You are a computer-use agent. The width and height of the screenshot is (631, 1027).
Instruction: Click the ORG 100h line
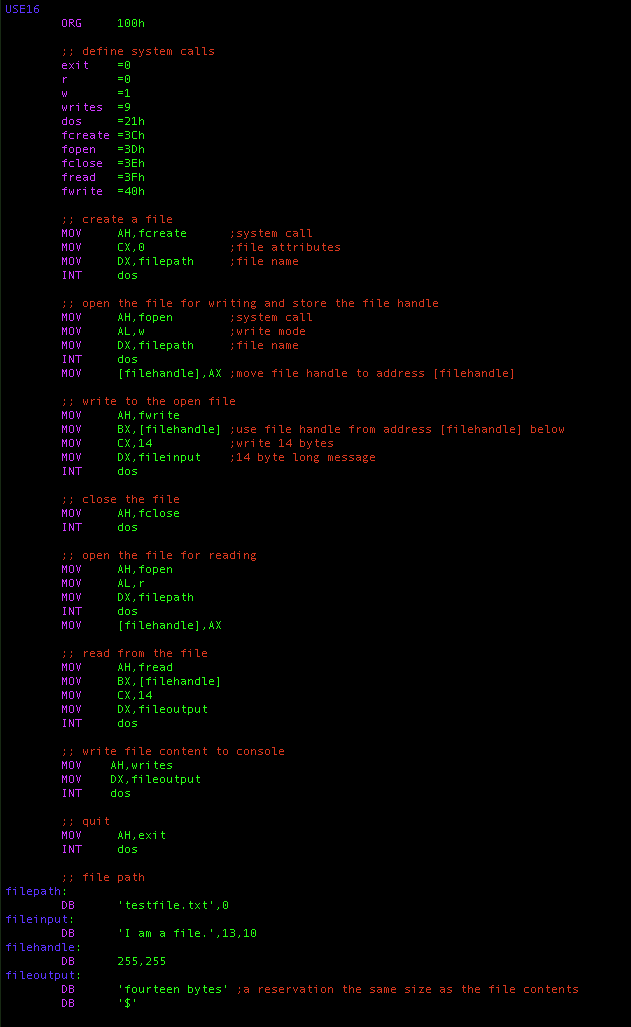pyautogui.click(x=103, y=23)
